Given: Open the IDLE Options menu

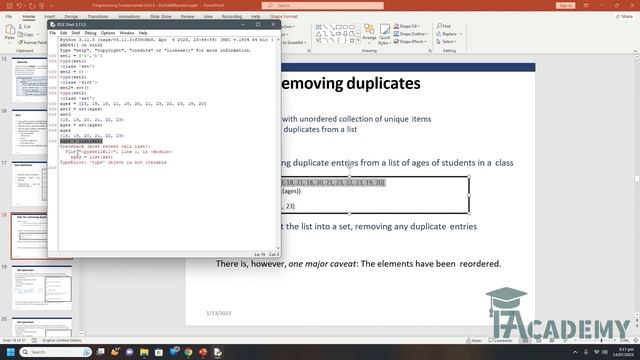Looking at the screenshot, I should [108, 33].
